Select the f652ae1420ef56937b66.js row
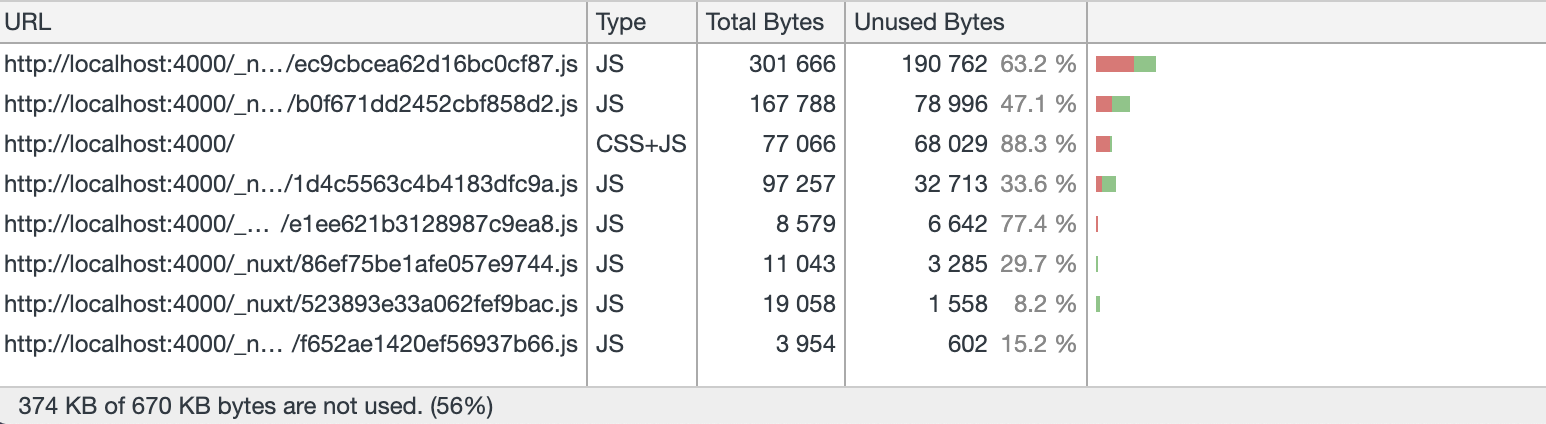Image resolution: width=1546 pixels, height=424 pixels. [291, 344]
